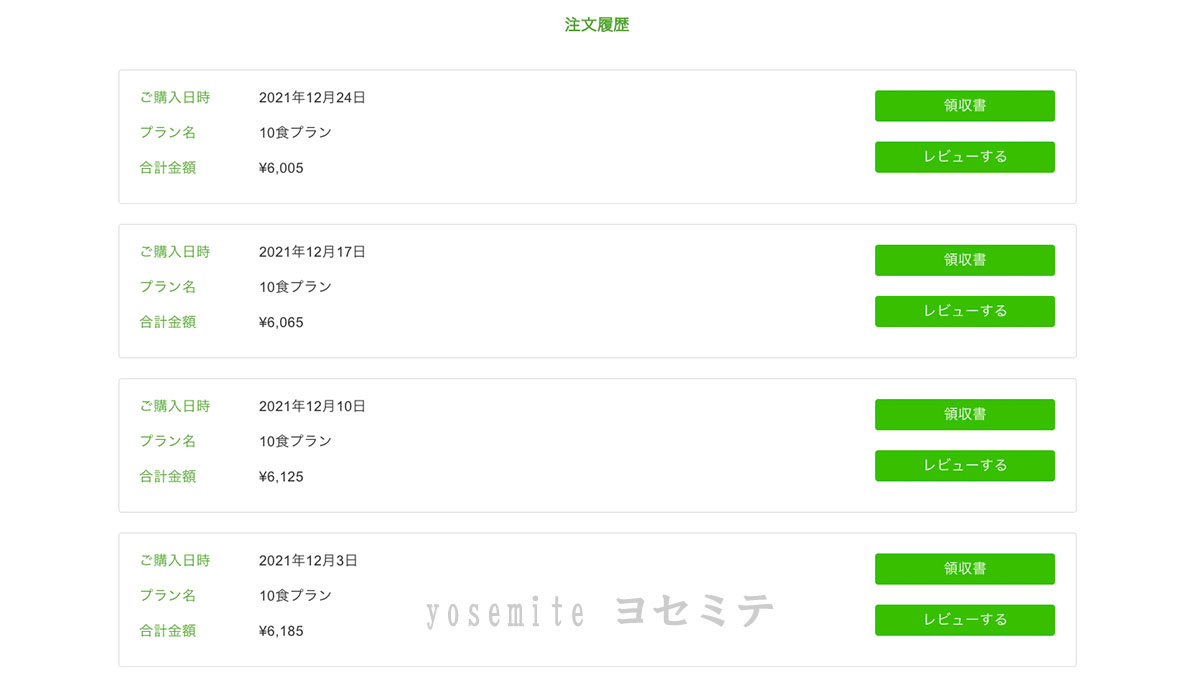Screen dimensions: 1200x675
Task: Click レビューする on the December 3 order
Action: click(x=964, y=620)
